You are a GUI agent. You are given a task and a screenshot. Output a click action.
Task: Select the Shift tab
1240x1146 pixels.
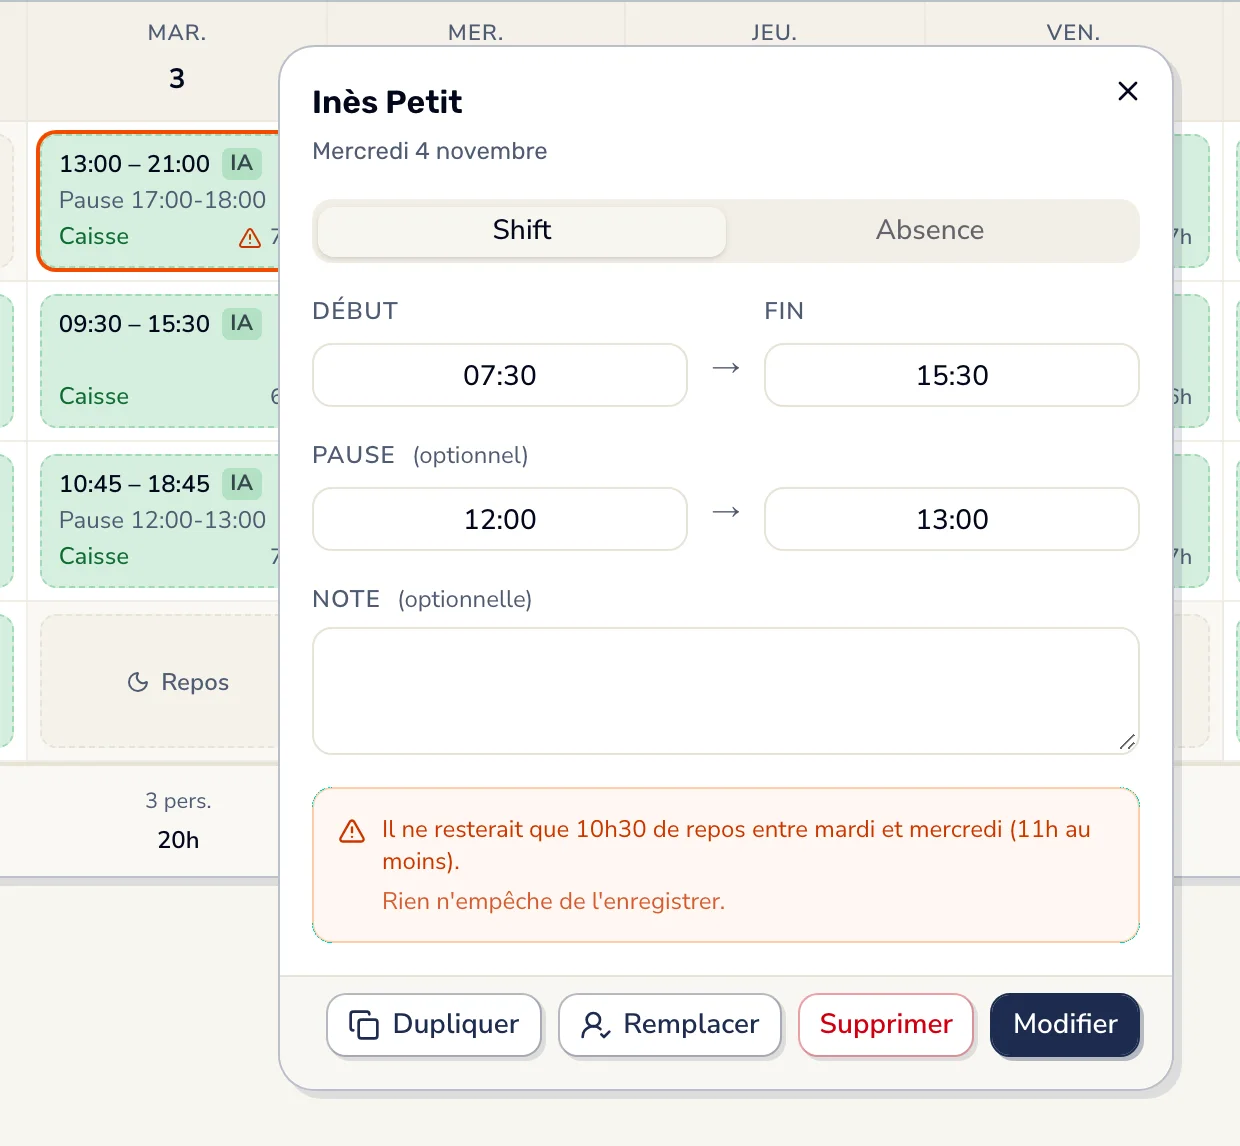coord(522,230)
